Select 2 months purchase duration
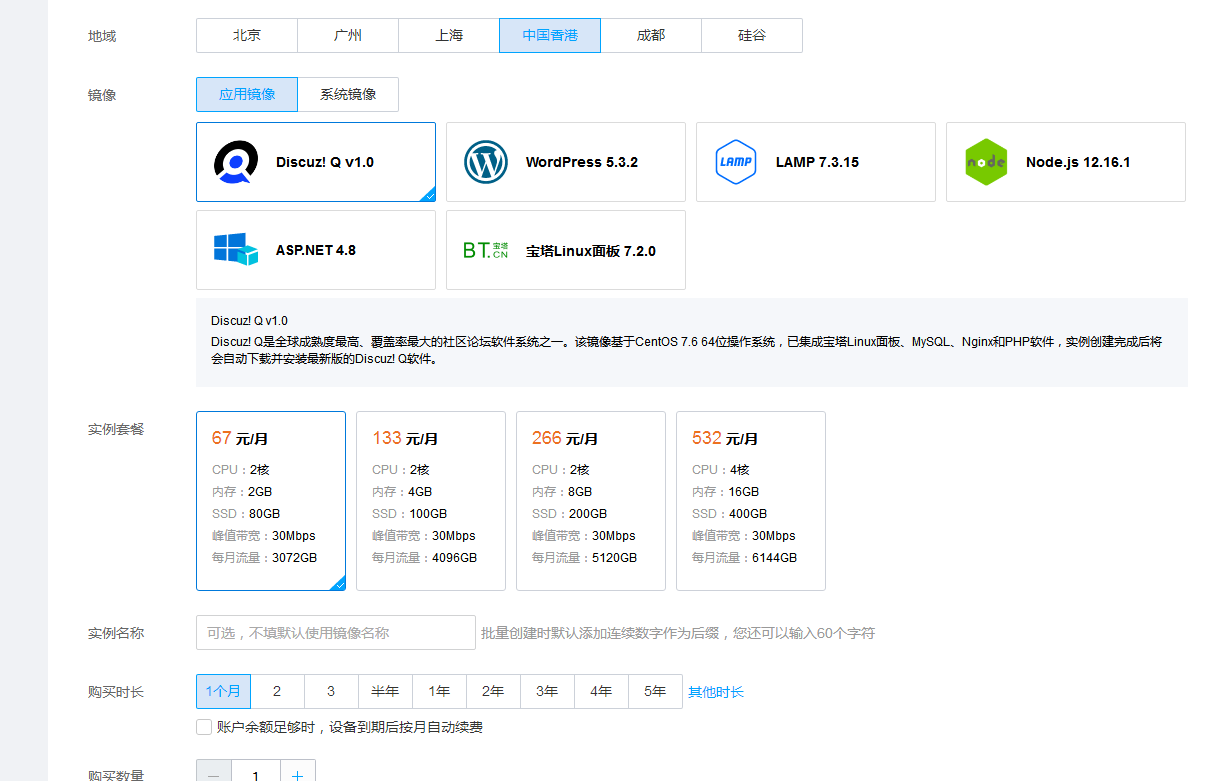This screenshot has height=781, width=1228. click(x=277, y=691)
